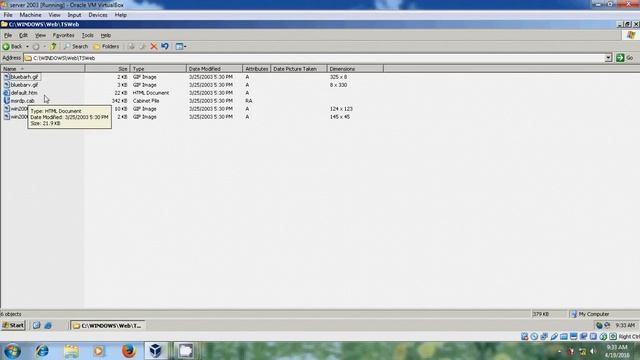Screen dimensions: 640x360
Task: Click the VirtualBox optical disk status icon
Action: tap(534, 336)
